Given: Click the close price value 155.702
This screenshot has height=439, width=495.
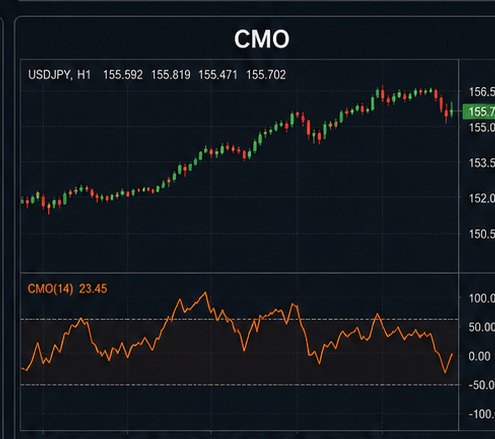Looking at the screenshot, I should pyautogui.click(x=266, y=75).
